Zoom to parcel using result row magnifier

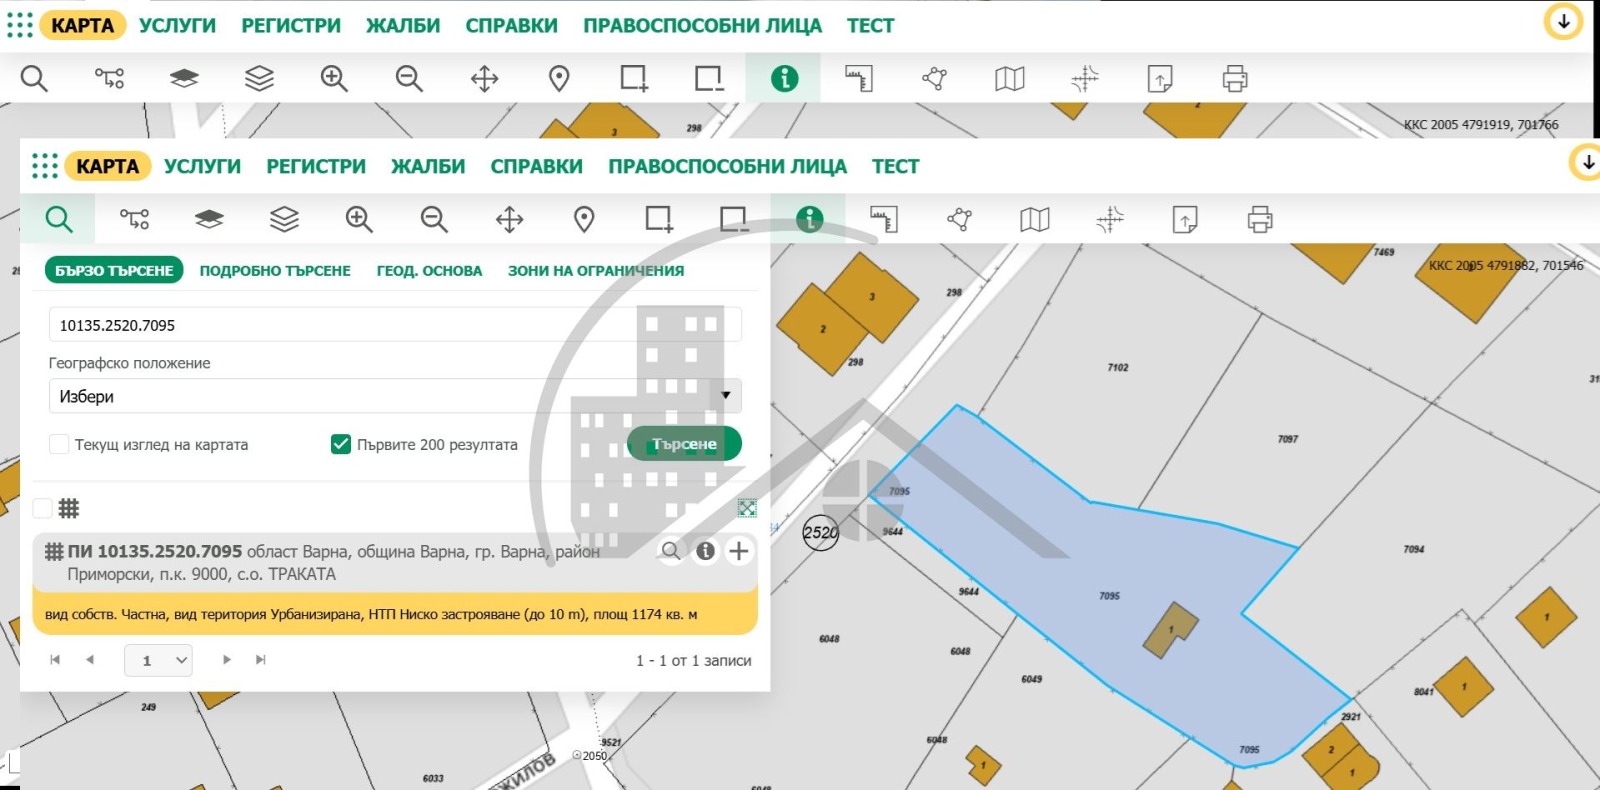click(x=671, y=551)
